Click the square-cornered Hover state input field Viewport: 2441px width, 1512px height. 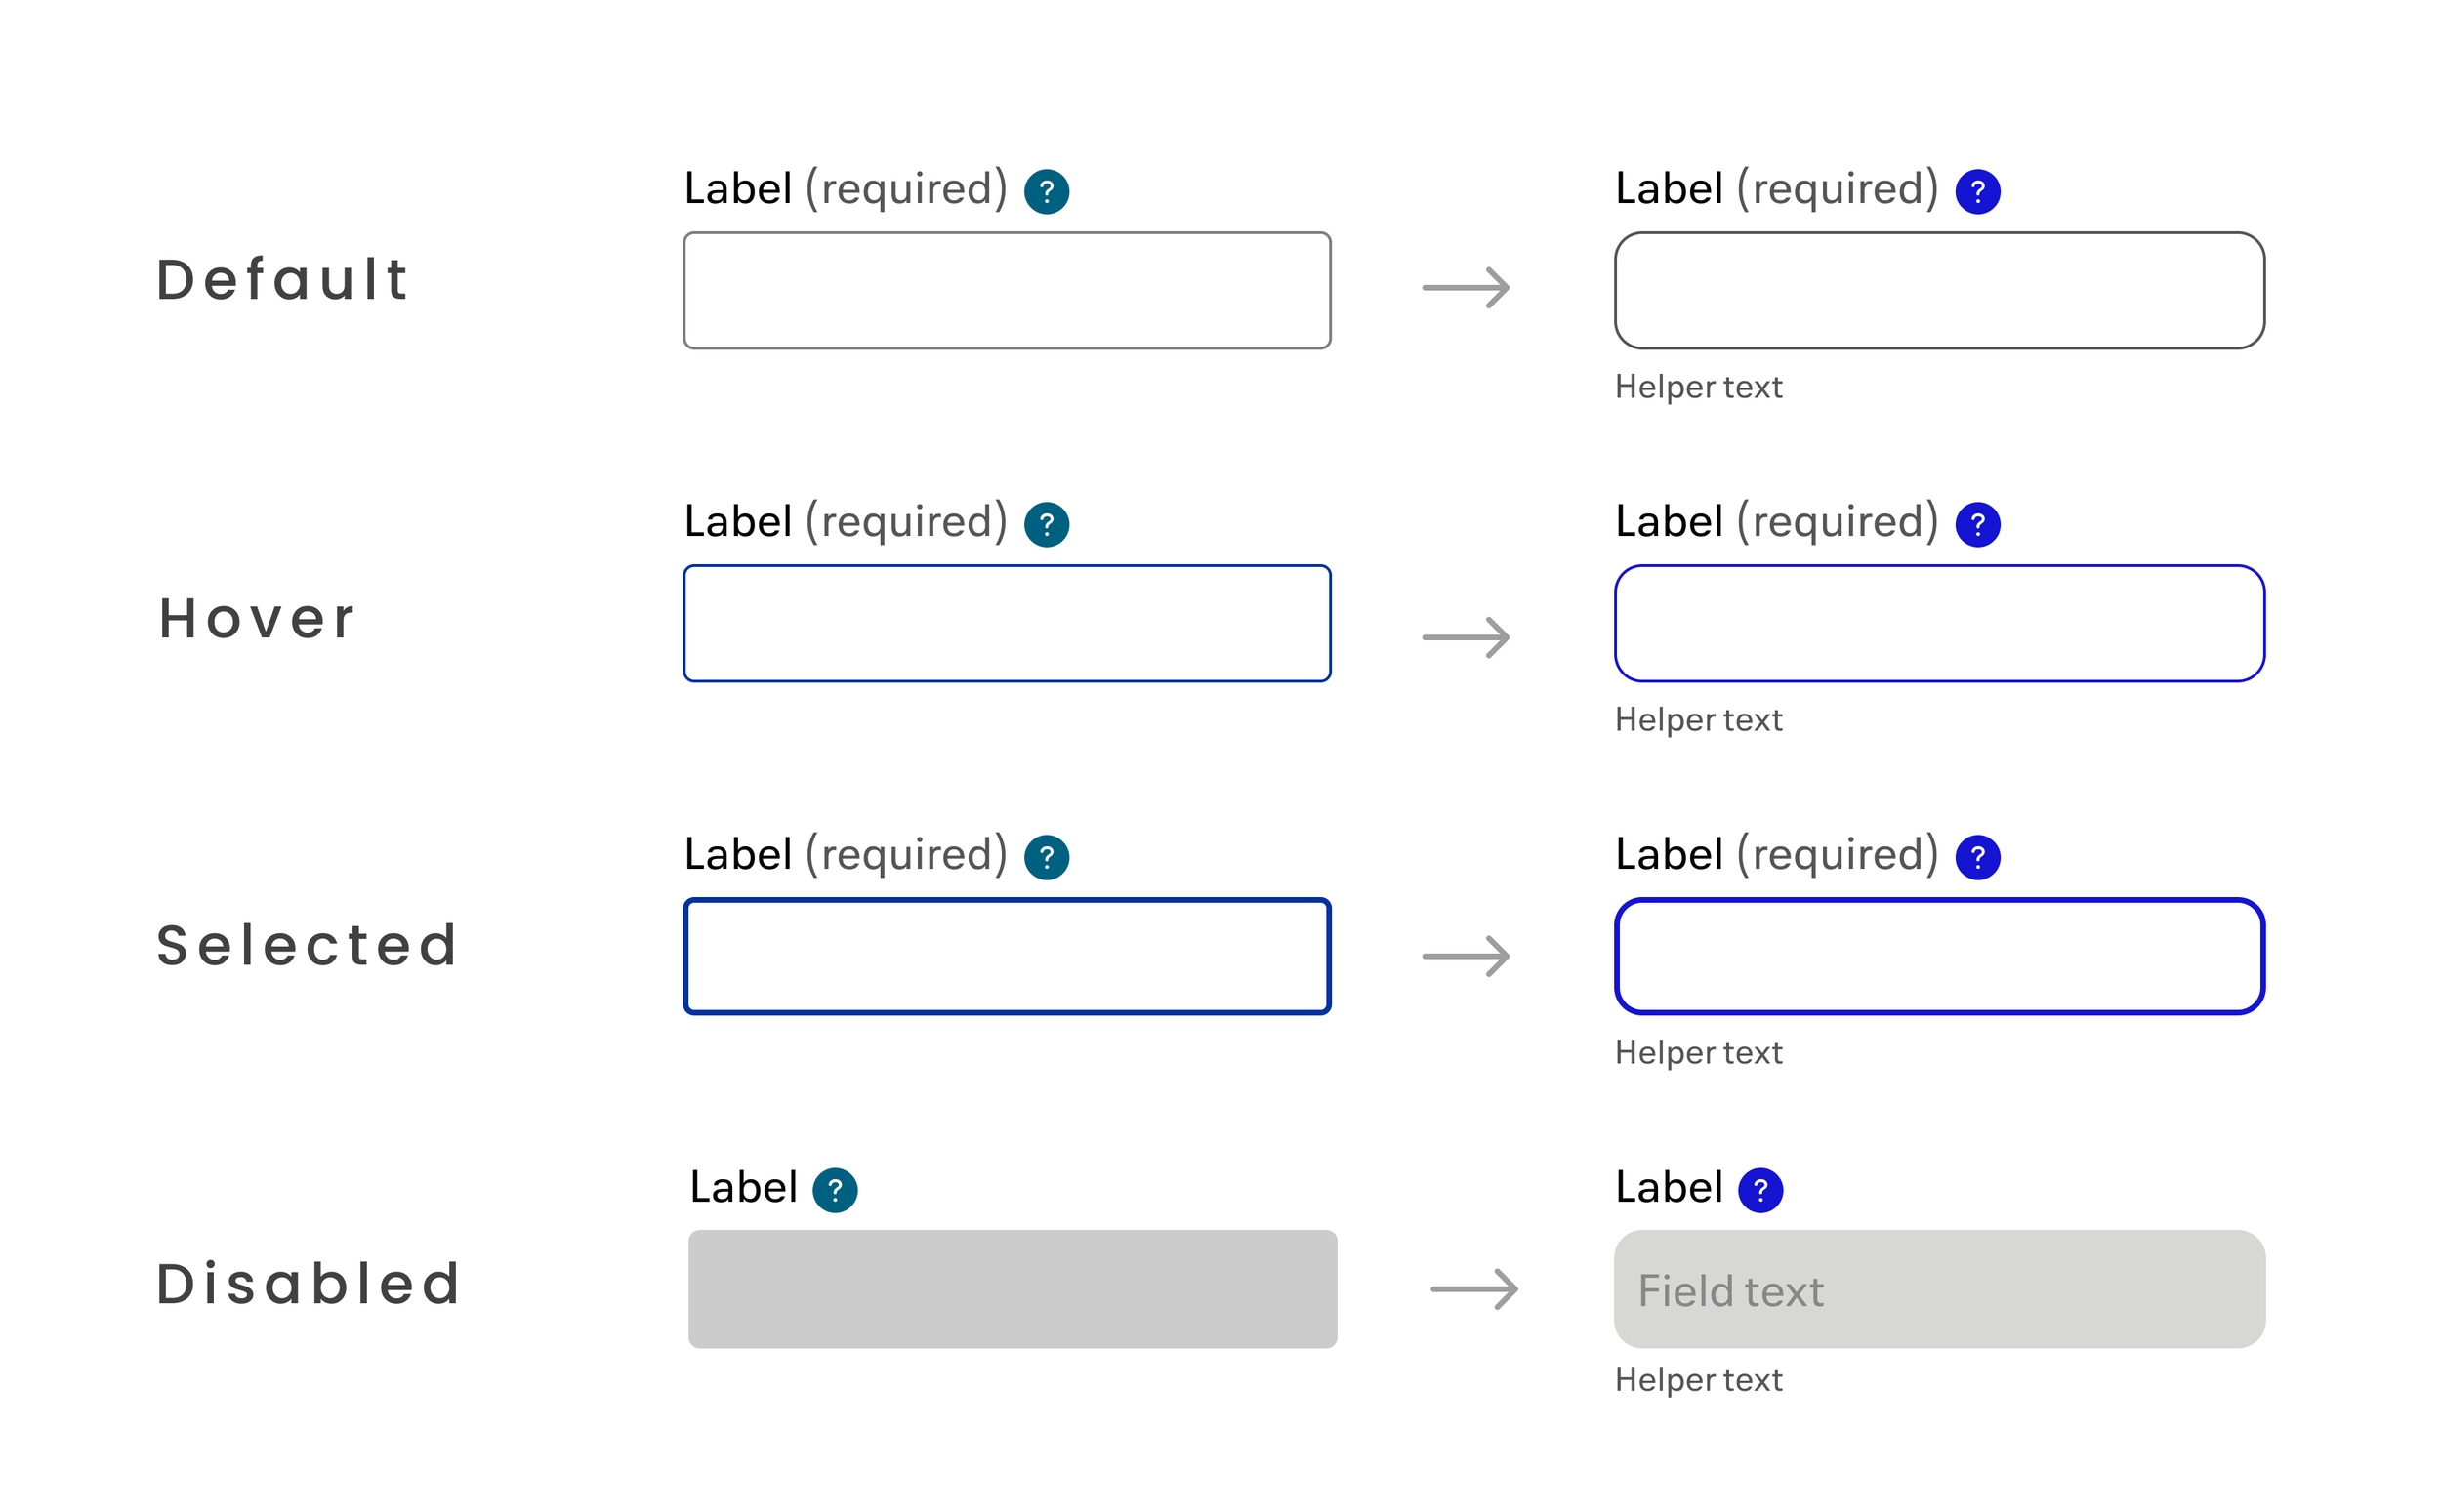tap(1006, 623)
